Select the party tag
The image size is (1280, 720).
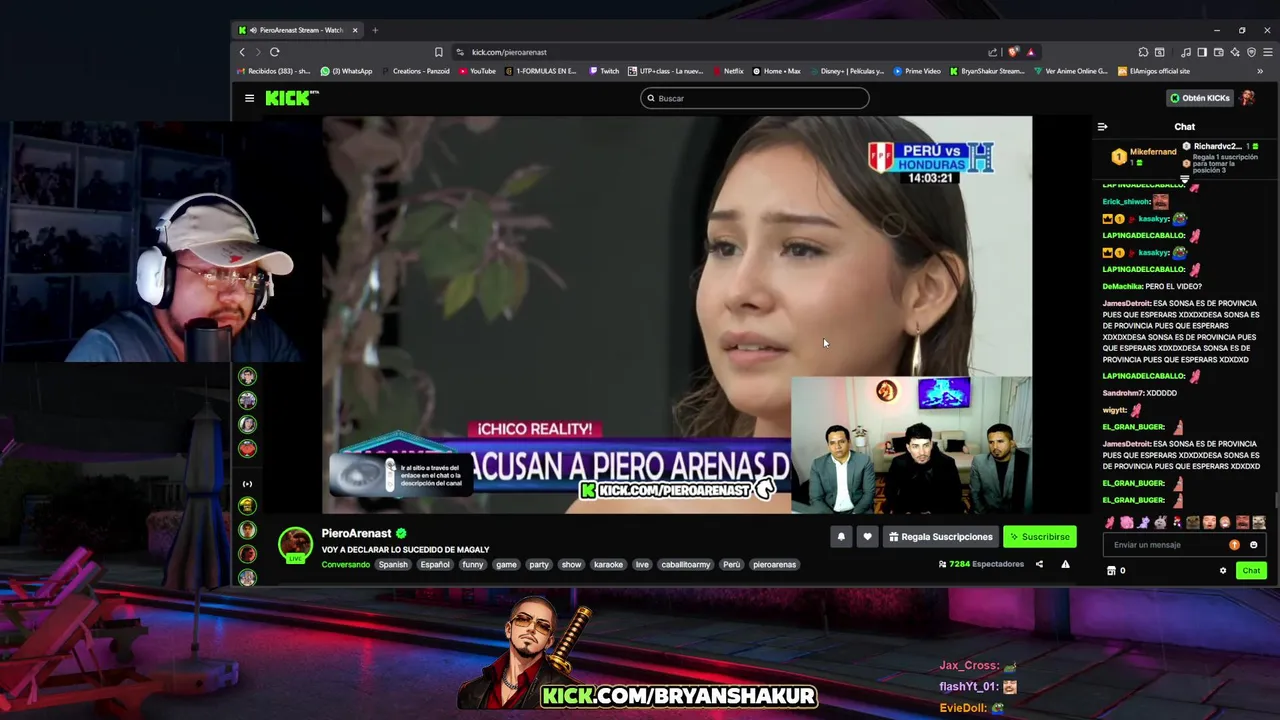pos(539,565)
